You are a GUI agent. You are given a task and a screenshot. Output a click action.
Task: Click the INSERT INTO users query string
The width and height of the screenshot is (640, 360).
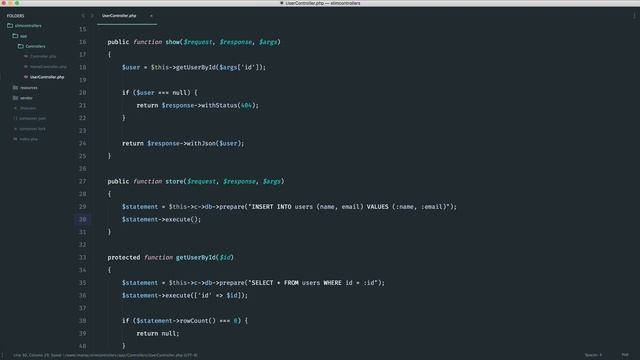pyautogui.click(x=349, y=207)
